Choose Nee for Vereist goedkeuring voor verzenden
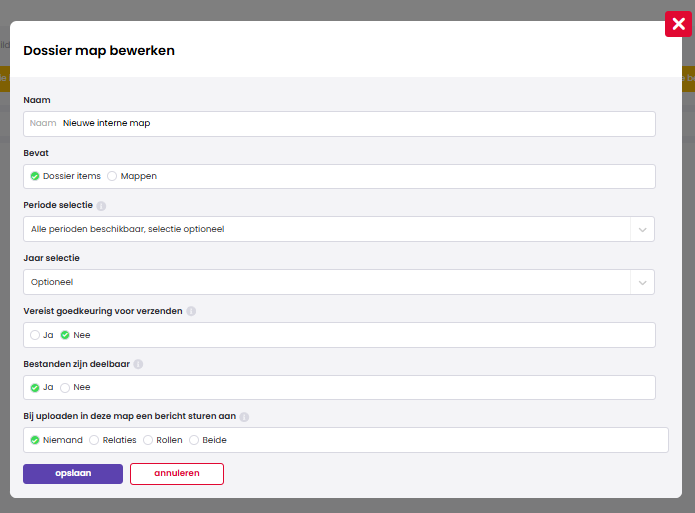This screenshot has height=513, width=695. [65, 335]
